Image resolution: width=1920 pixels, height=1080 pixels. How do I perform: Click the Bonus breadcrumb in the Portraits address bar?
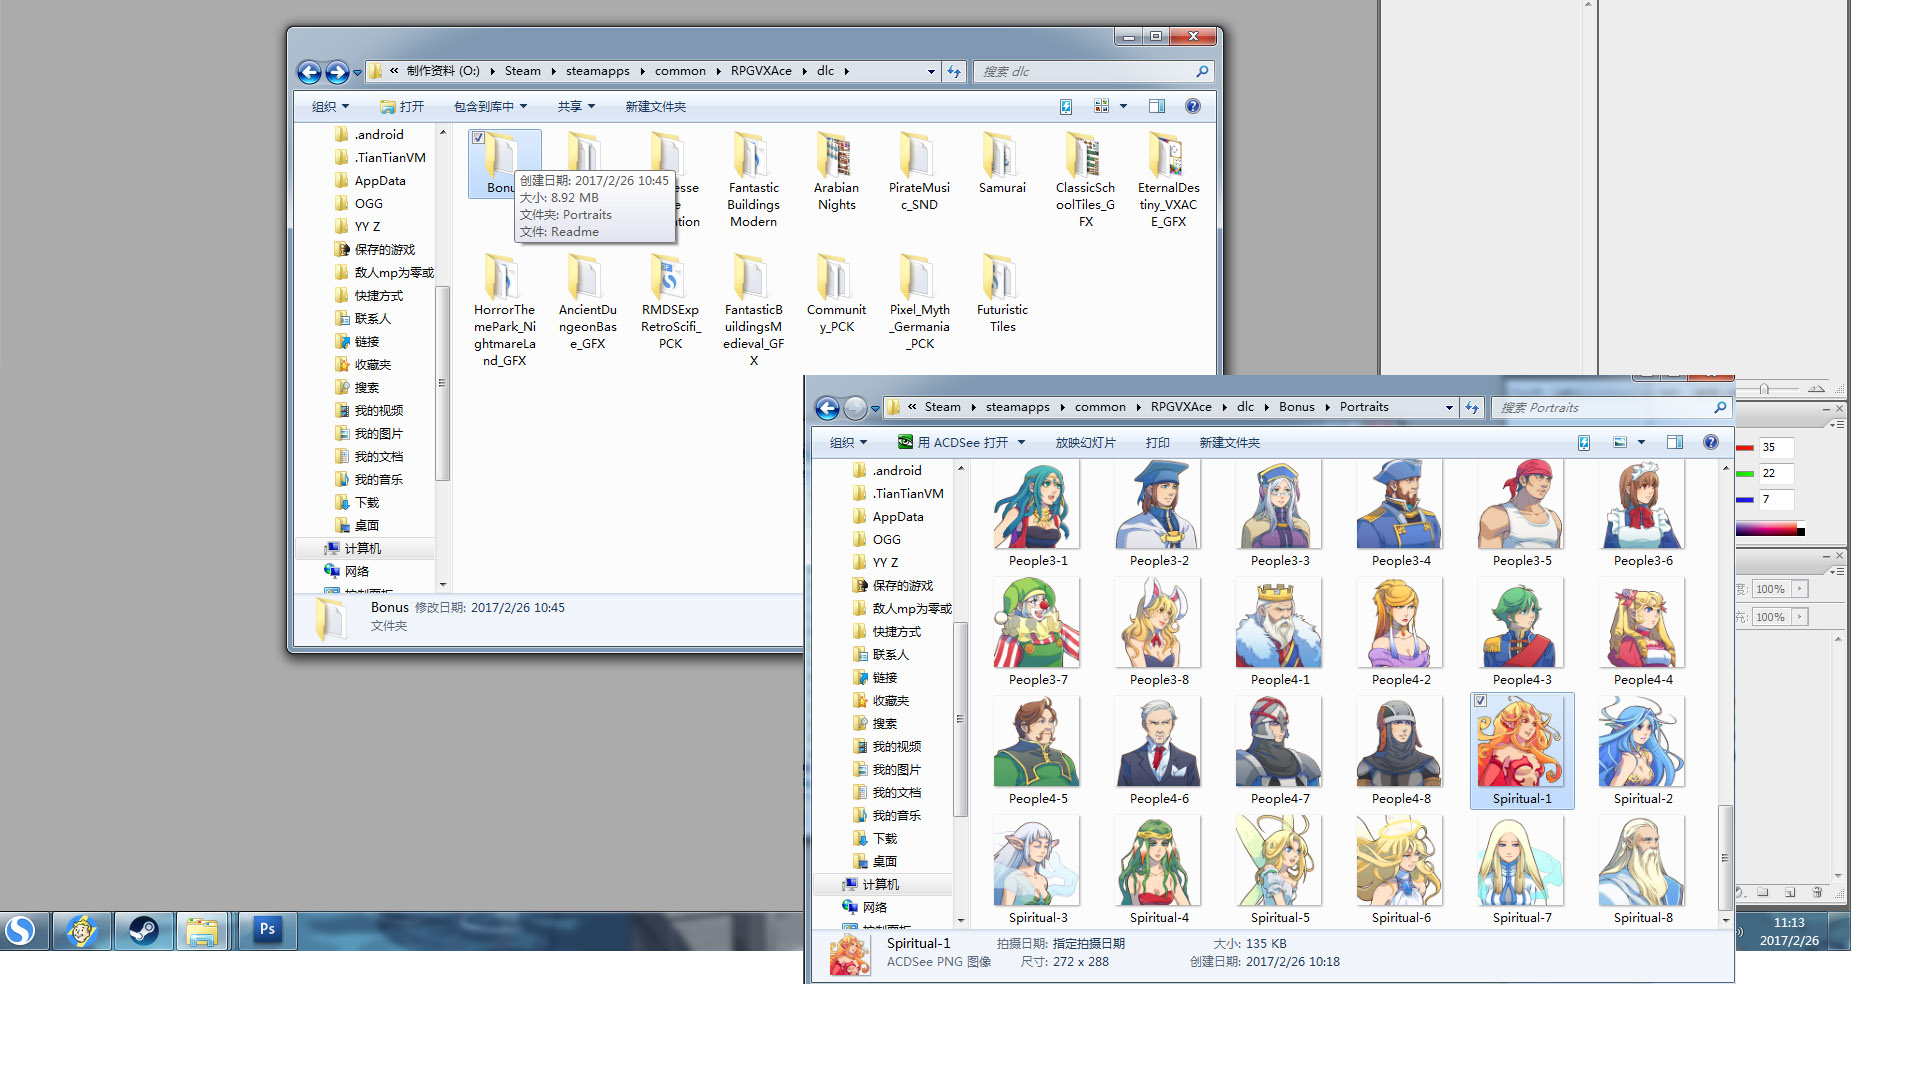tap(1296, 407)
